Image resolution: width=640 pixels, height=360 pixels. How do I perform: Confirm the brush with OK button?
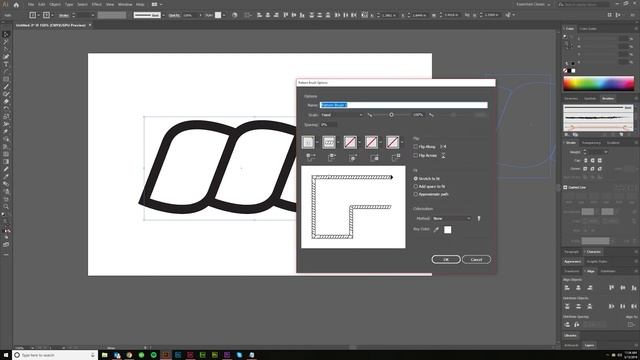pyautogui.click(x=446, y=259)
